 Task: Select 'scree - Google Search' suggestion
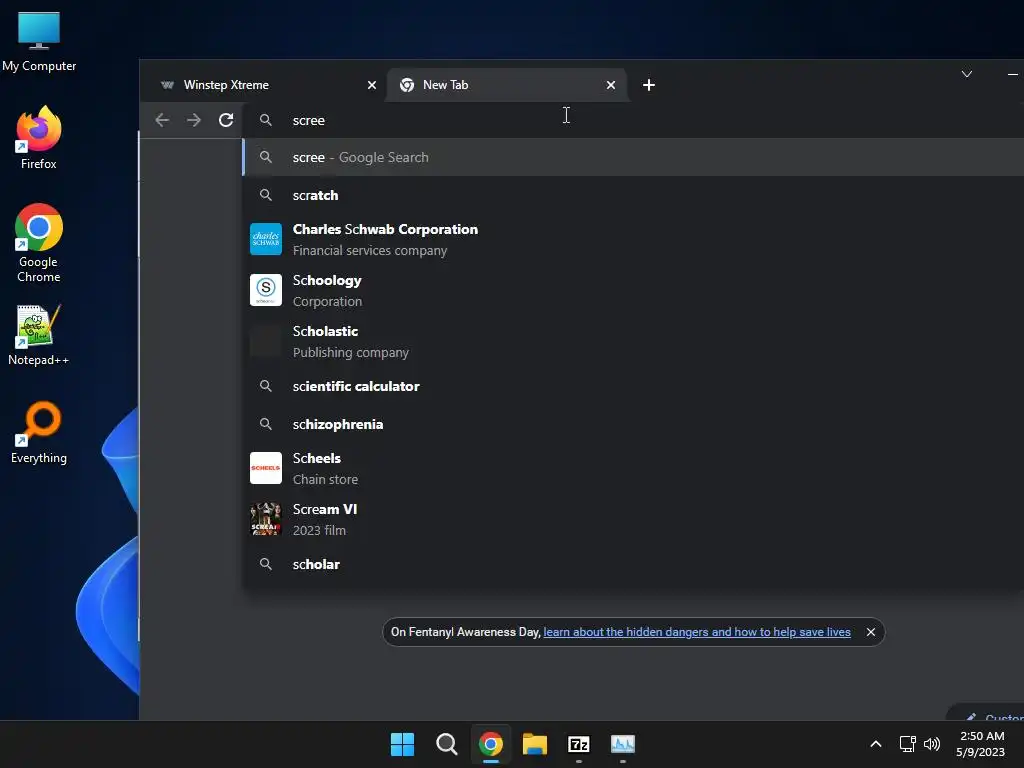pyautogui.click(x=633, y=157)
